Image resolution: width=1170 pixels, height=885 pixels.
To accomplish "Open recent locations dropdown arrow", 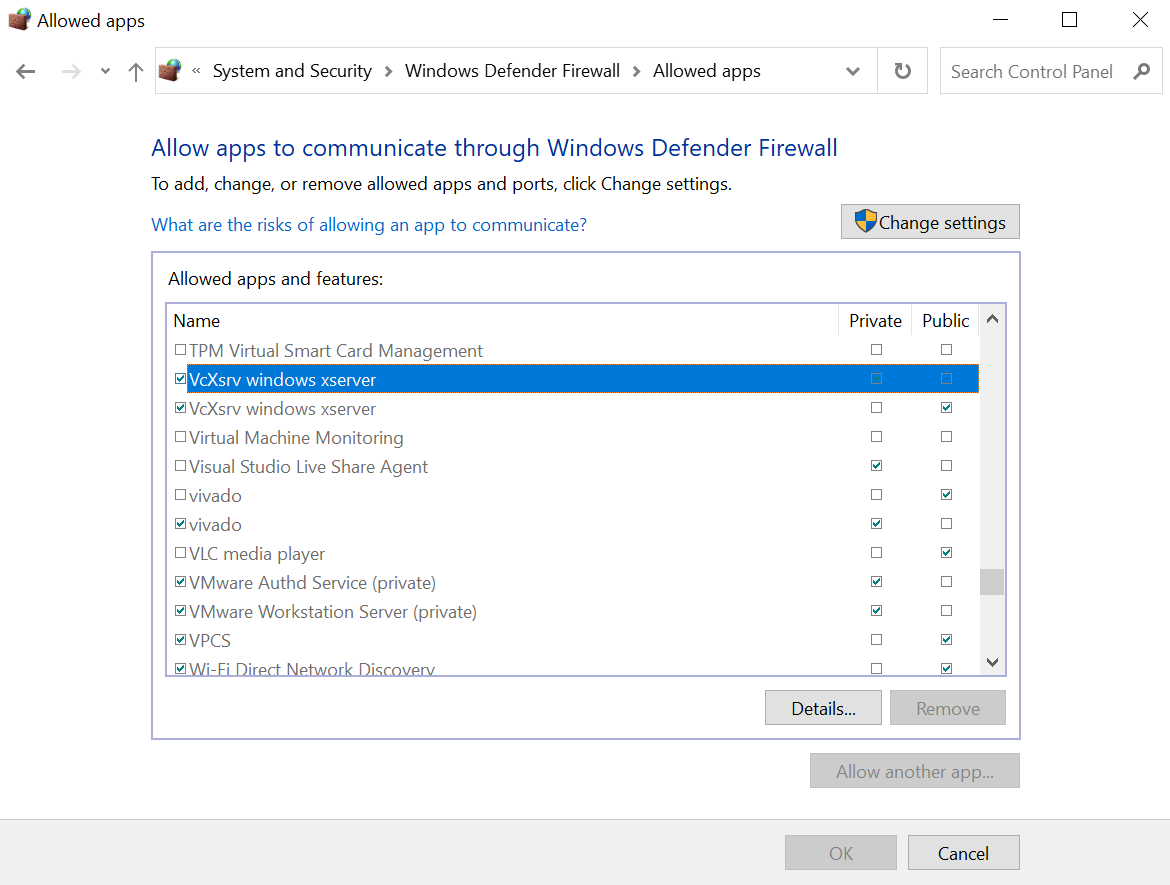I will [x=105, y=72].
